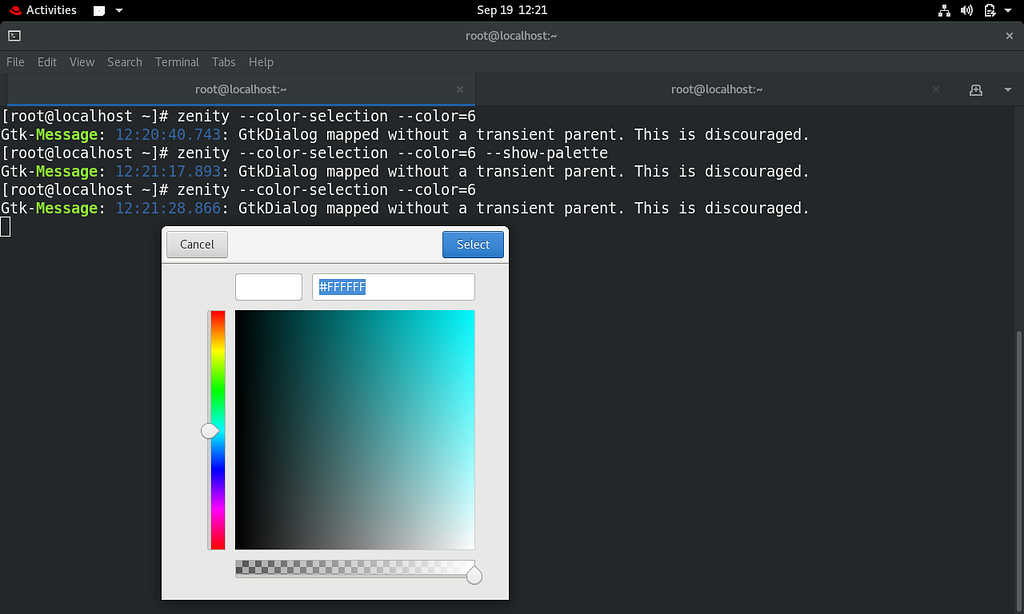Click the #FFFFFF hex color input field
This screenshot has height=614, width=1024.
tap(393, 287)
